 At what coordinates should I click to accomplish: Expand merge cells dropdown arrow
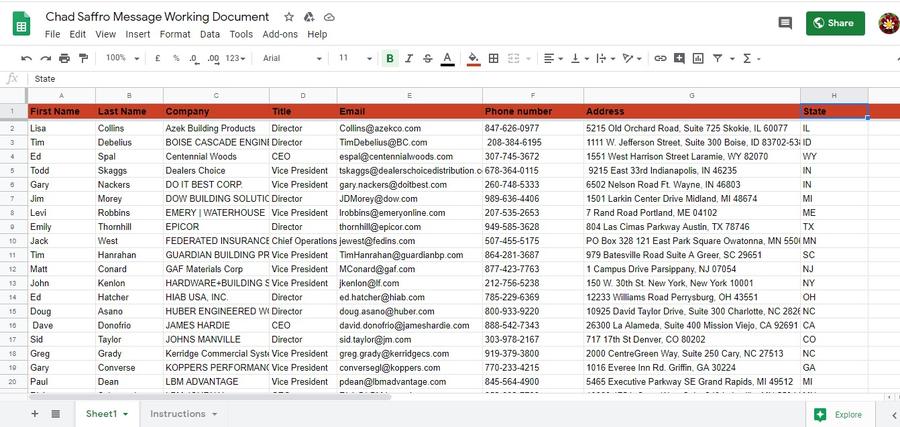(528, 59)
